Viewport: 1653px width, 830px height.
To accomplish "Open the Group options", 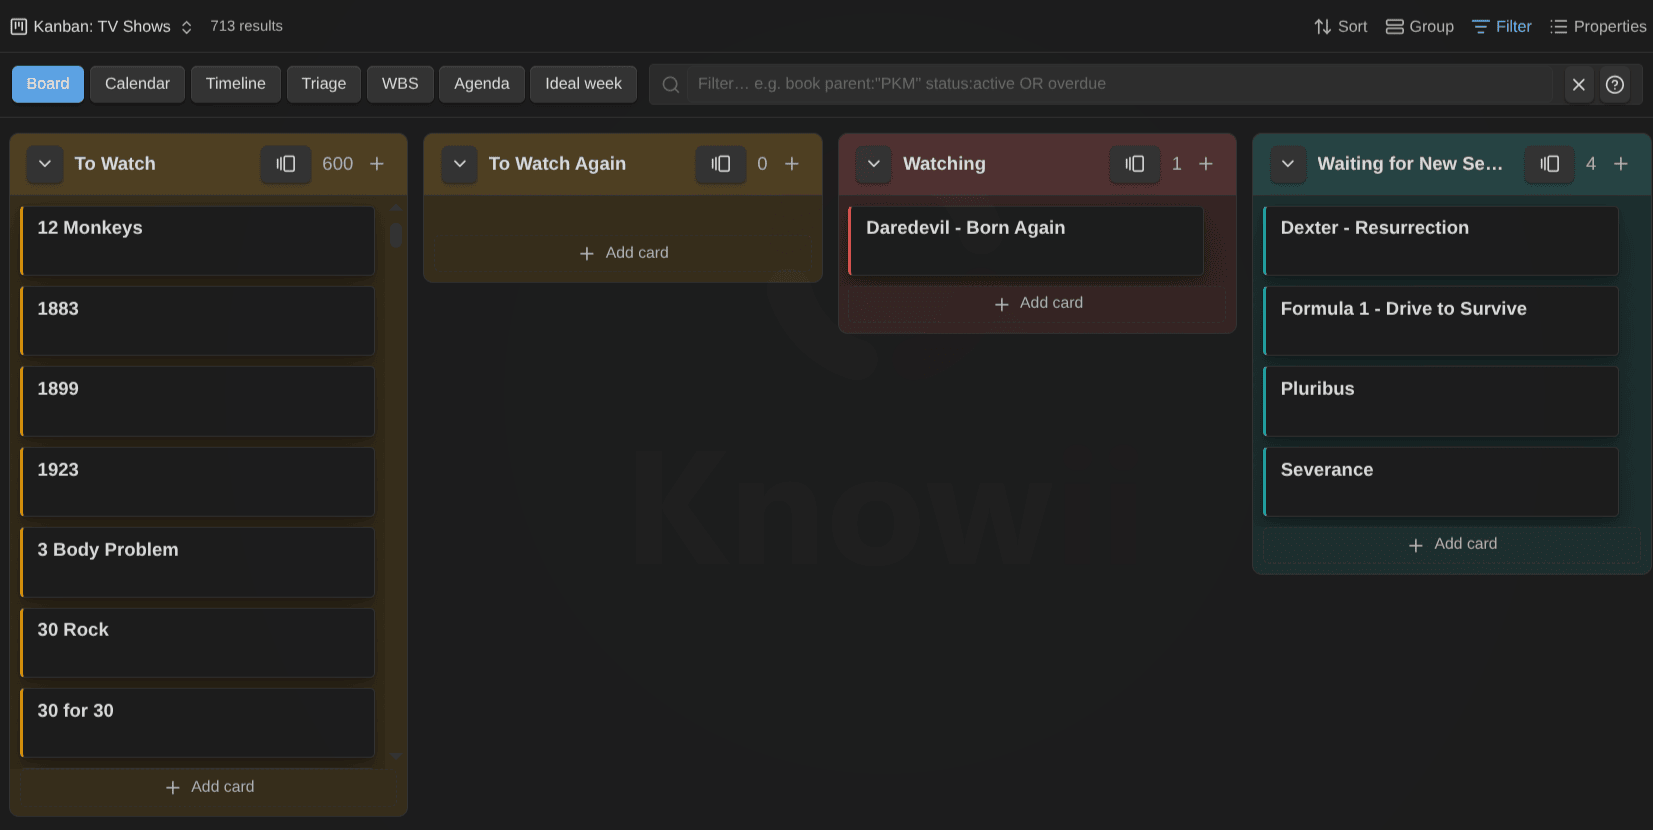I will (x=1420, y=27).
